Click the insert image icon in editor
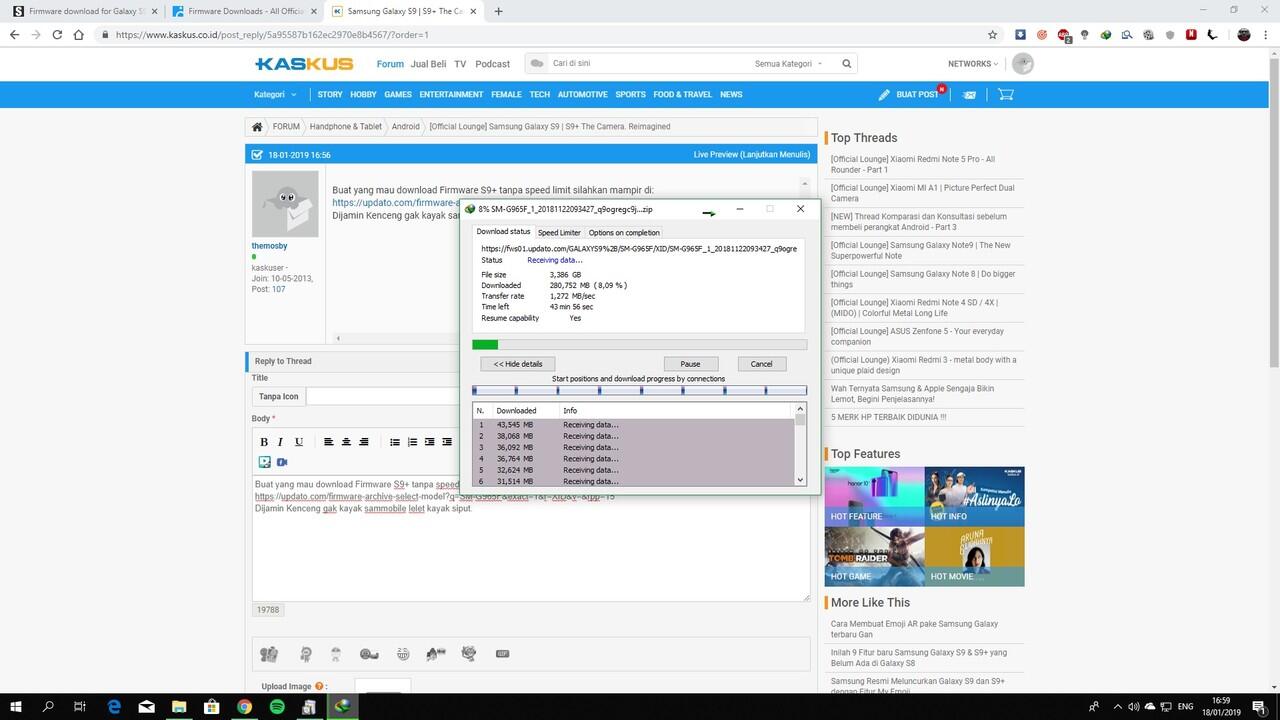The width and height of the screenshot is (1280, 720). pyautogui.click(x=264, y=462)
